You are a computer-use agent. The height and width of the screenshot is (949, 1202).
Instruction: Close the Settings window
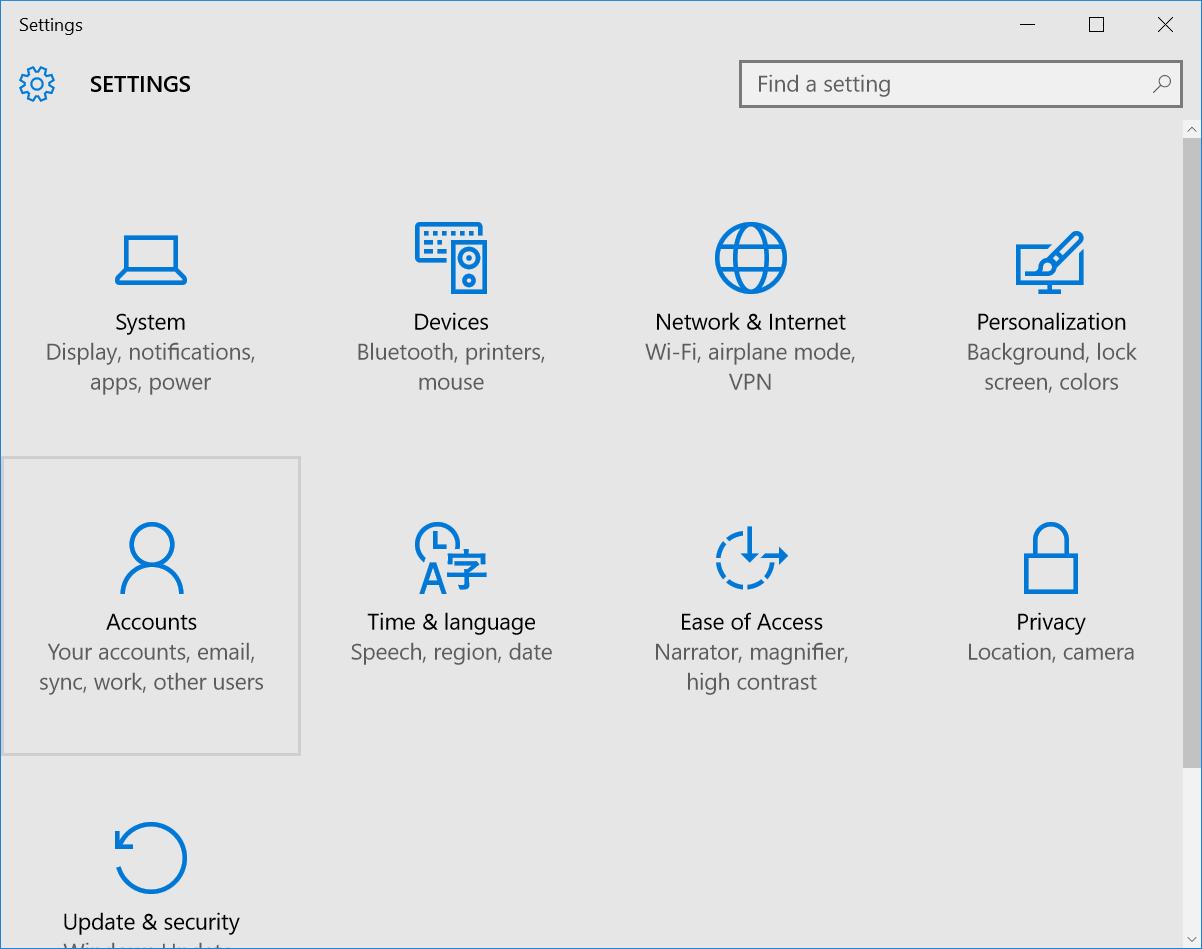click(1165, 25)
